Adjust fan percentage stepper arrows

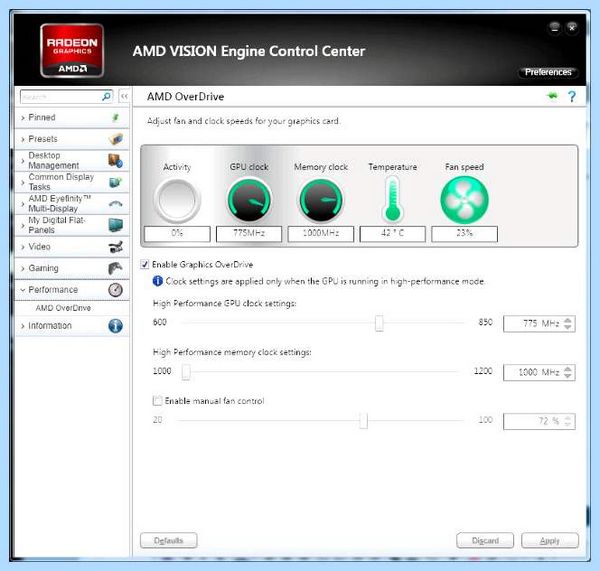(568, 421)
